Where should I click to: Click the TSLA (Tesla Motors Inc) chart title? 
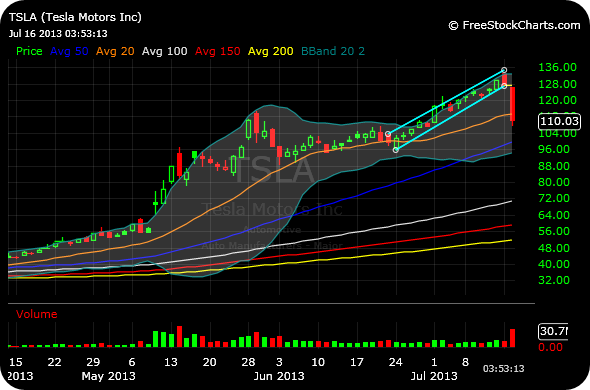[x=75, y=17]
